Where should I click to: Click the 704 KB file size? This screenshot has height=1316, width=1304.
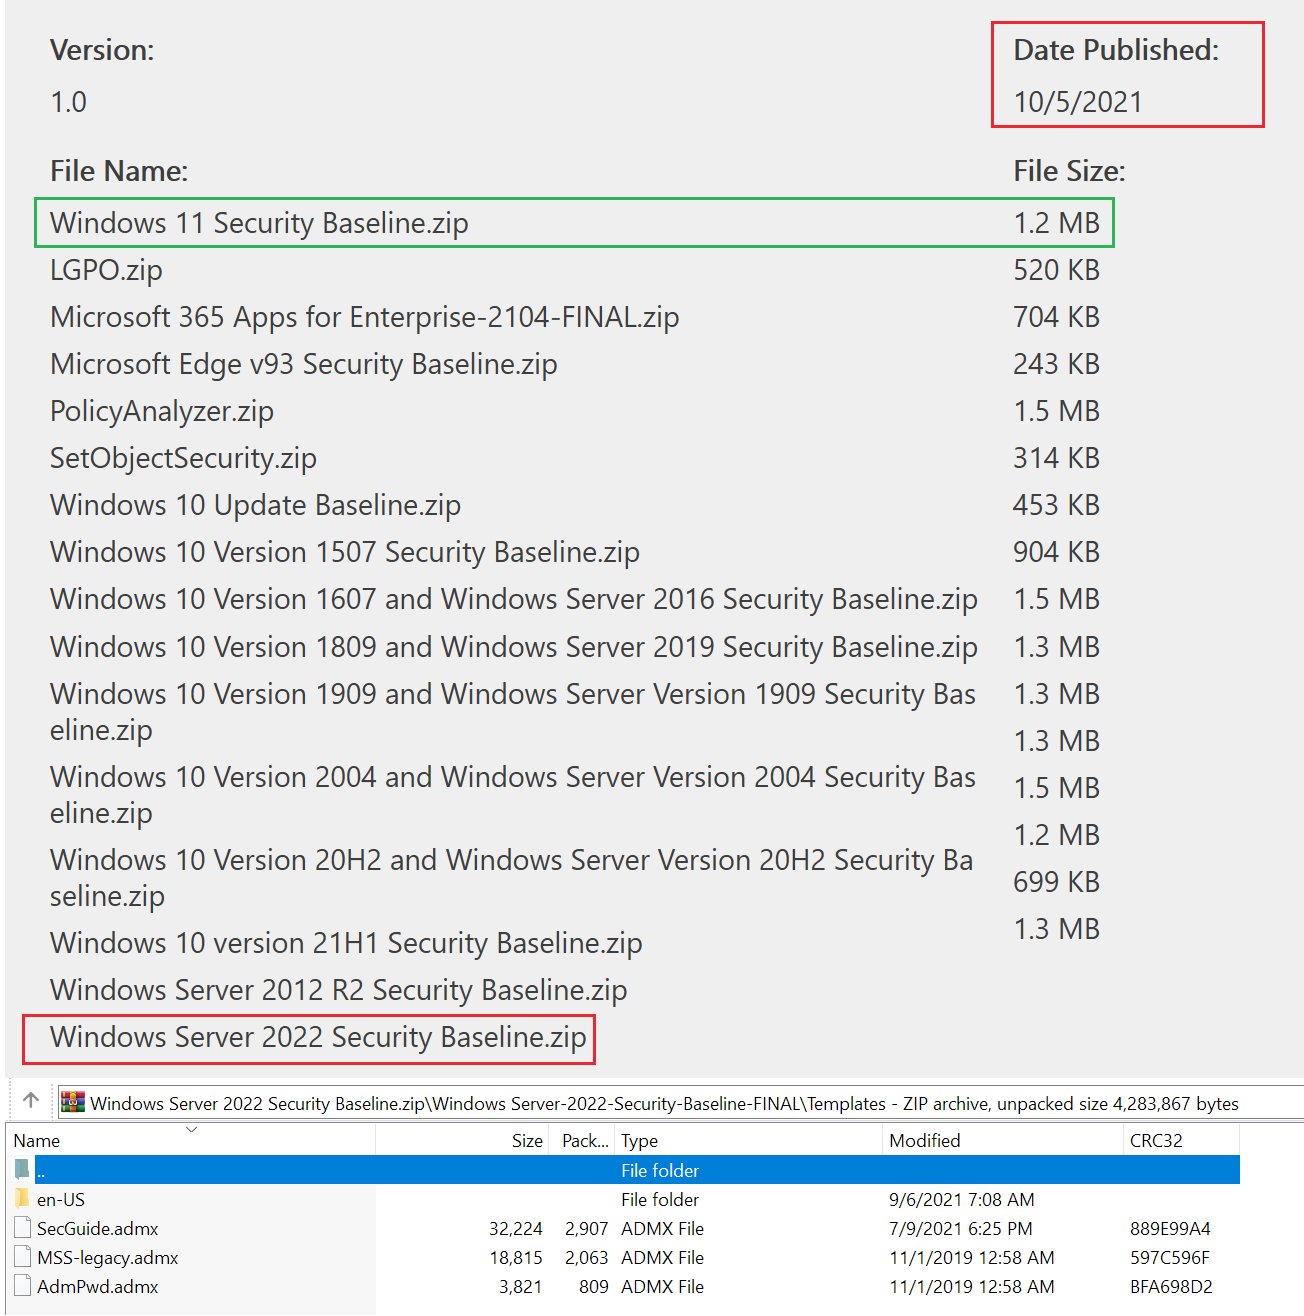[1056, 317]
